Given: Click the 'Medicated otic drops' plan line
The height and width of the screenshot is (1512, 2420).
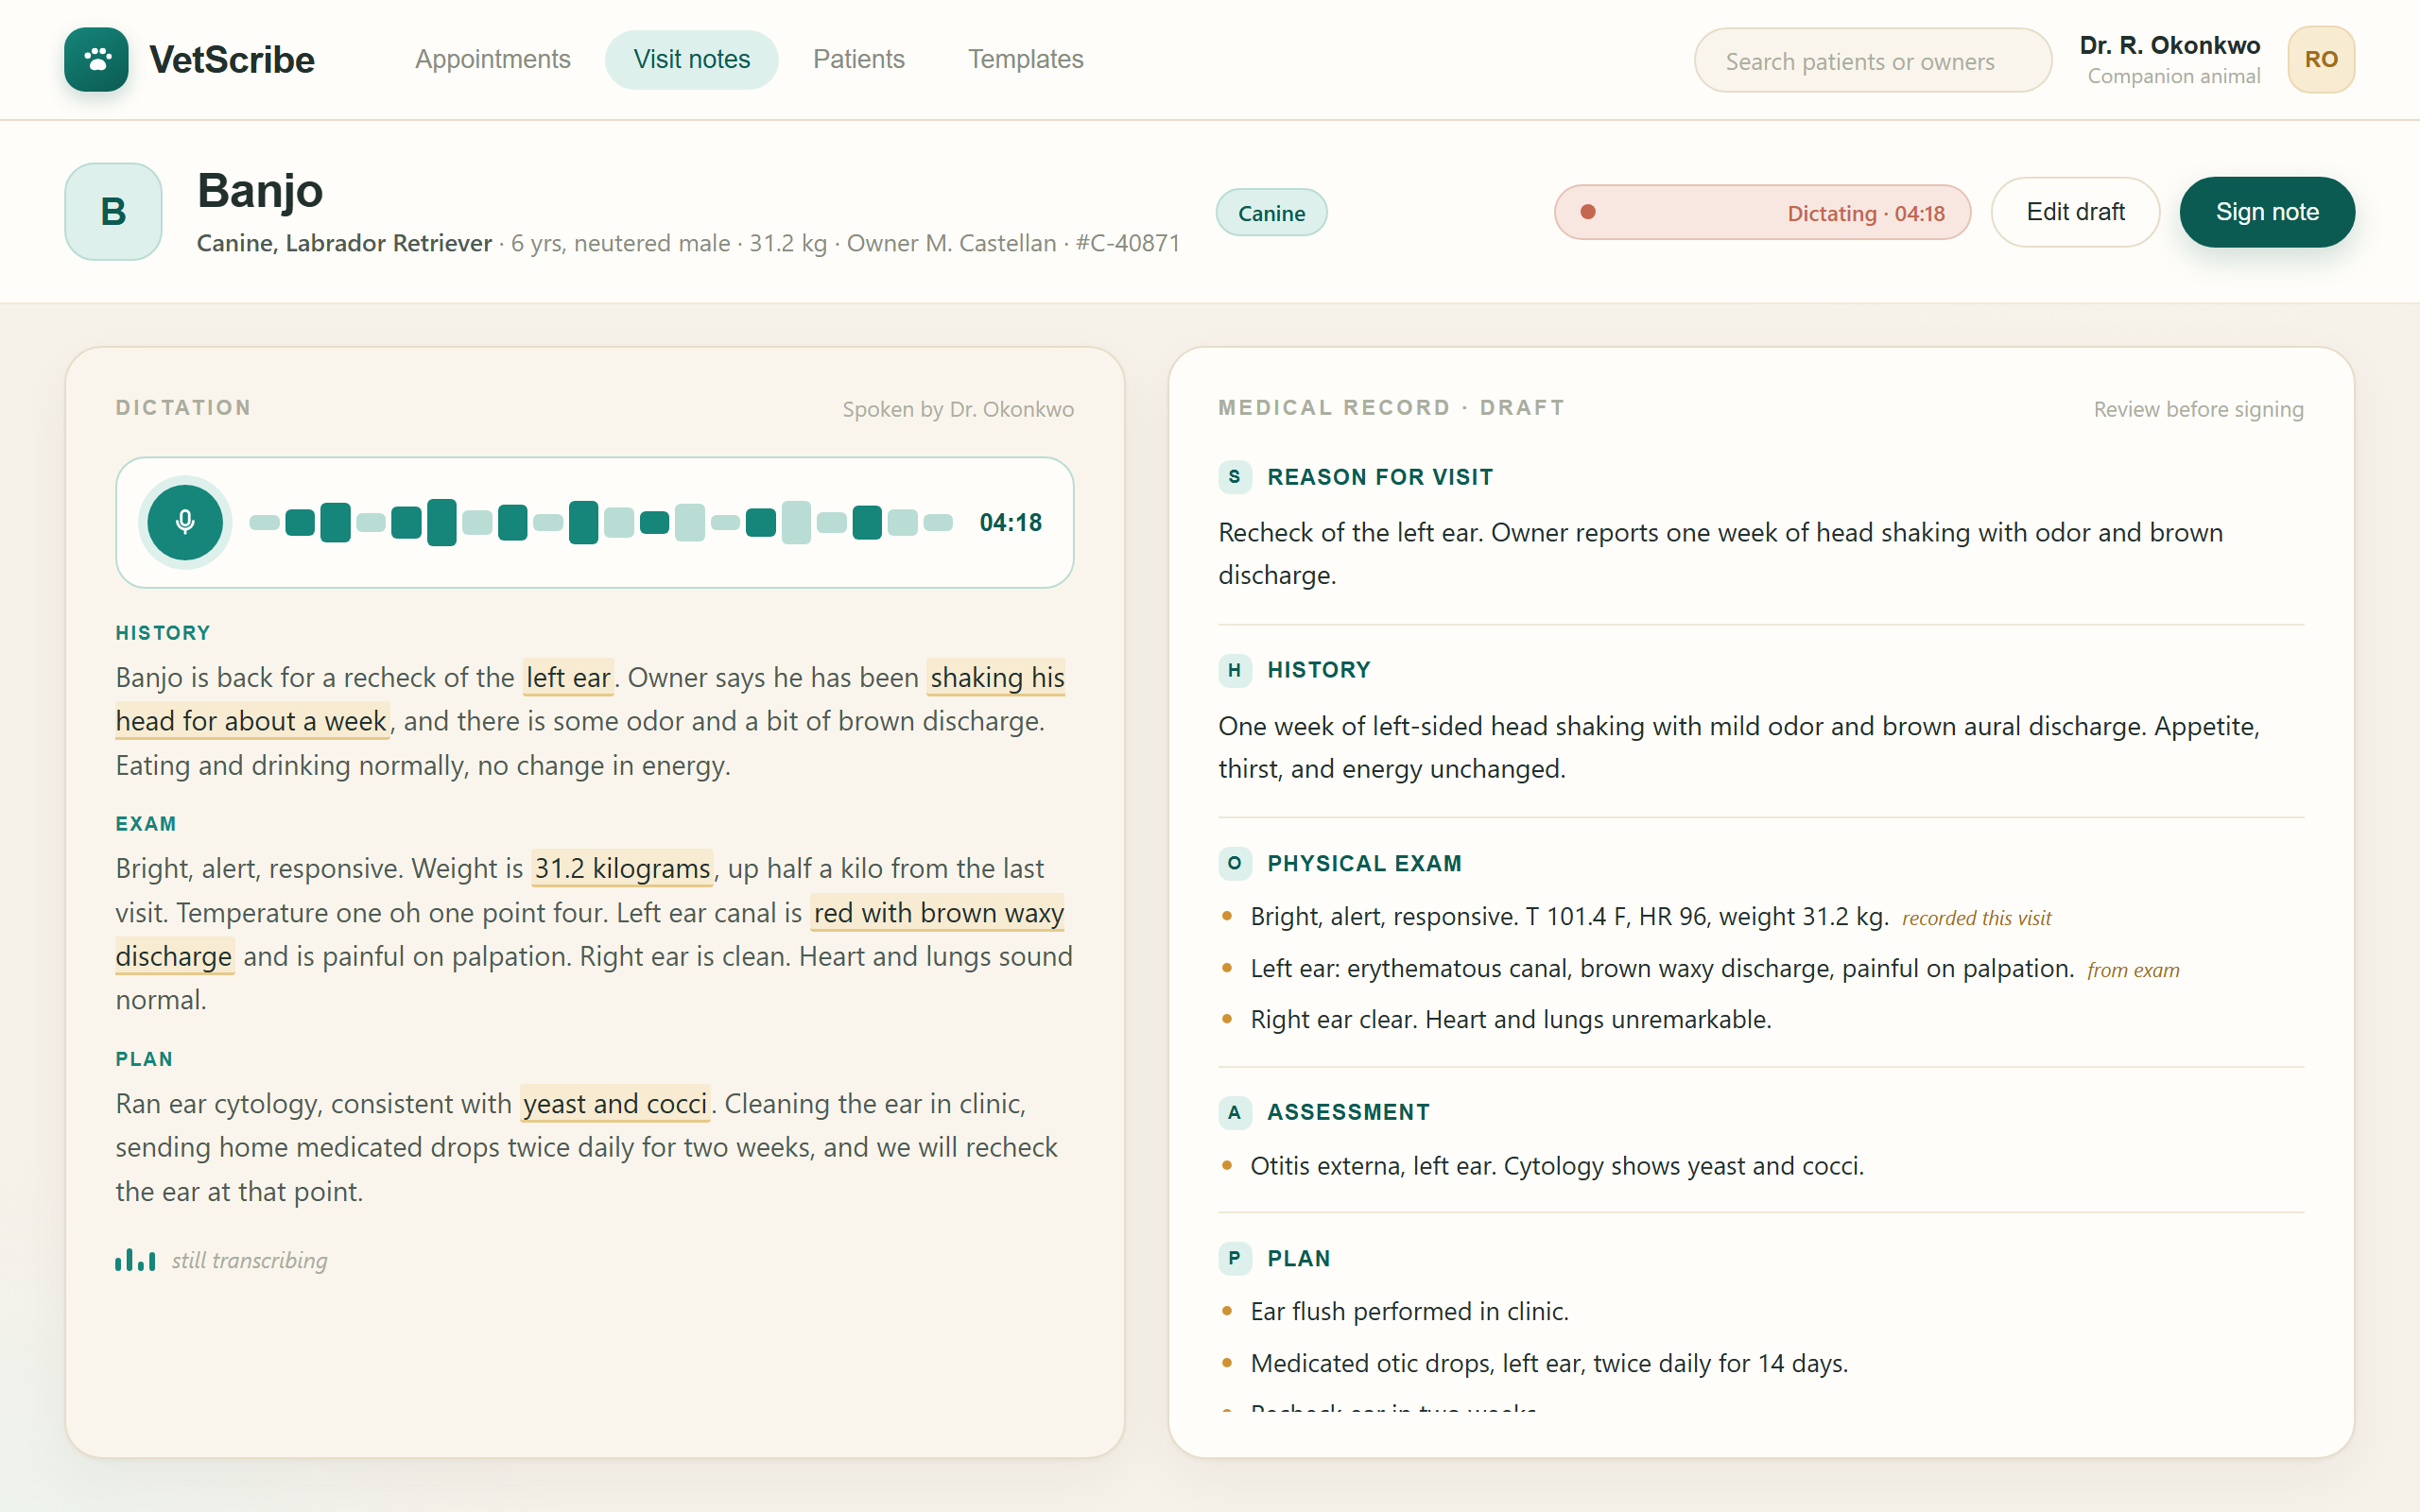Looking at the screenshot, I should pyautogui.click(x=1549, y=1363).
